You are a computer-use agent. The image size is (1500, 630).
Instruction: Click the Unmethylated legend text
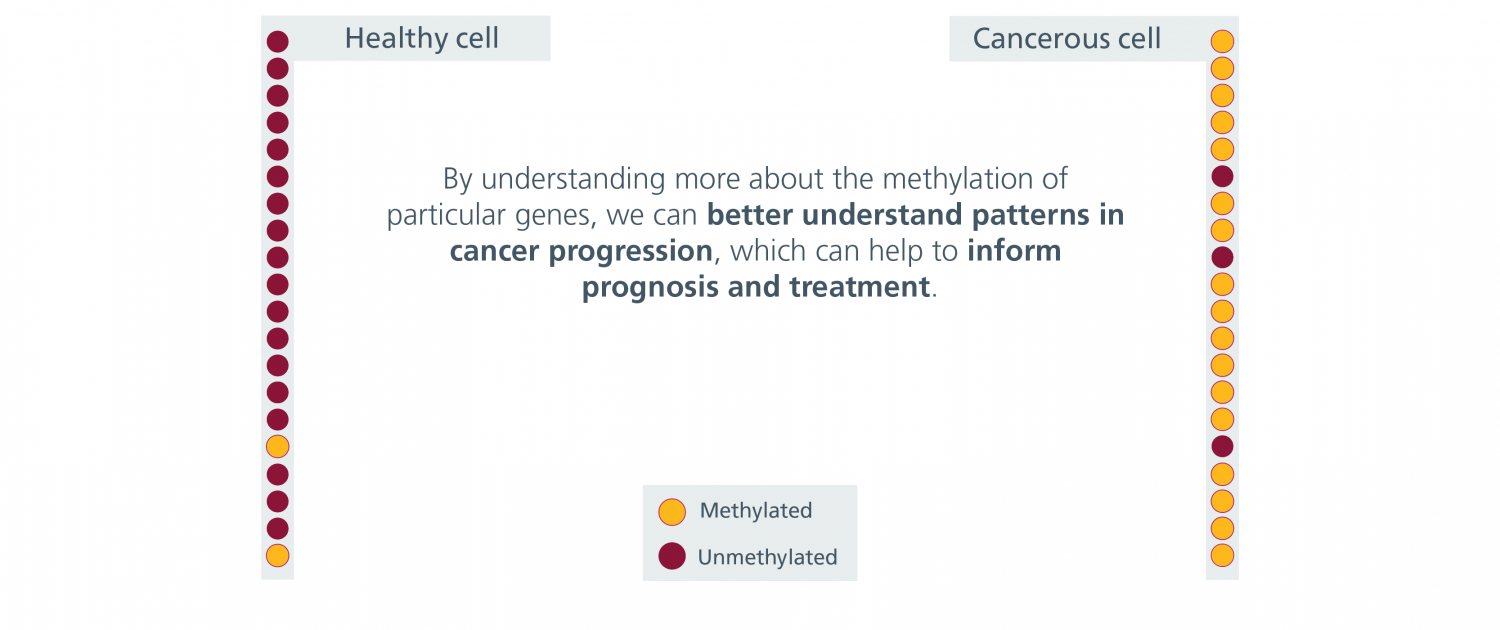(768, 557)
